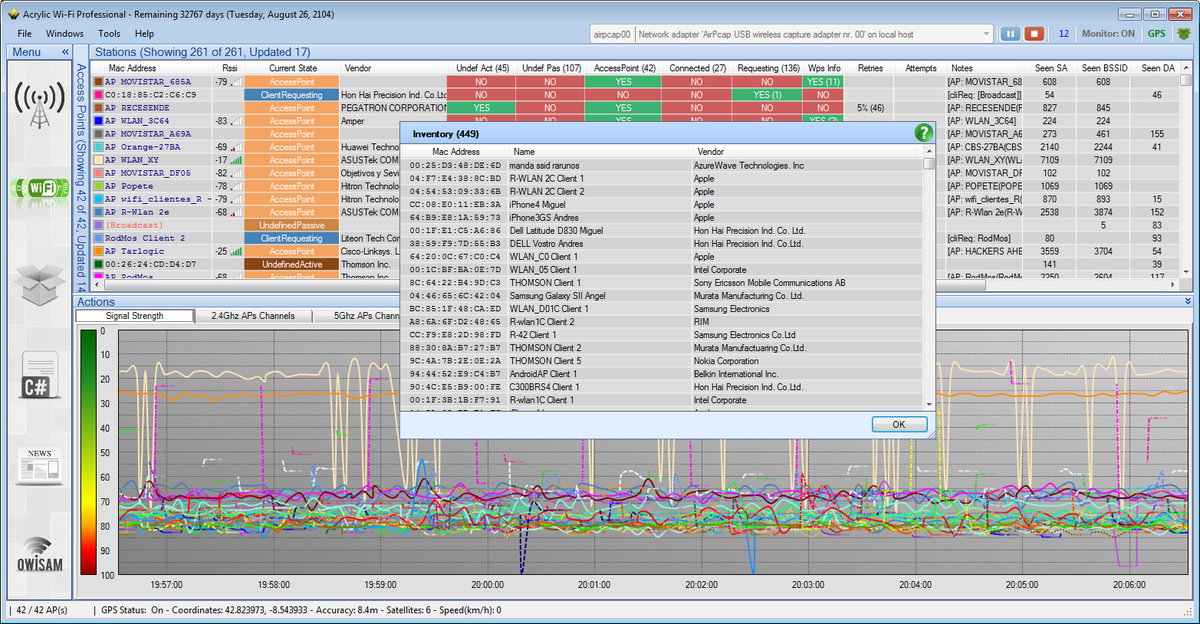Toggle Monitor: ON mode
Viewport: 1200px width, 624px height.
(1108, 33)
